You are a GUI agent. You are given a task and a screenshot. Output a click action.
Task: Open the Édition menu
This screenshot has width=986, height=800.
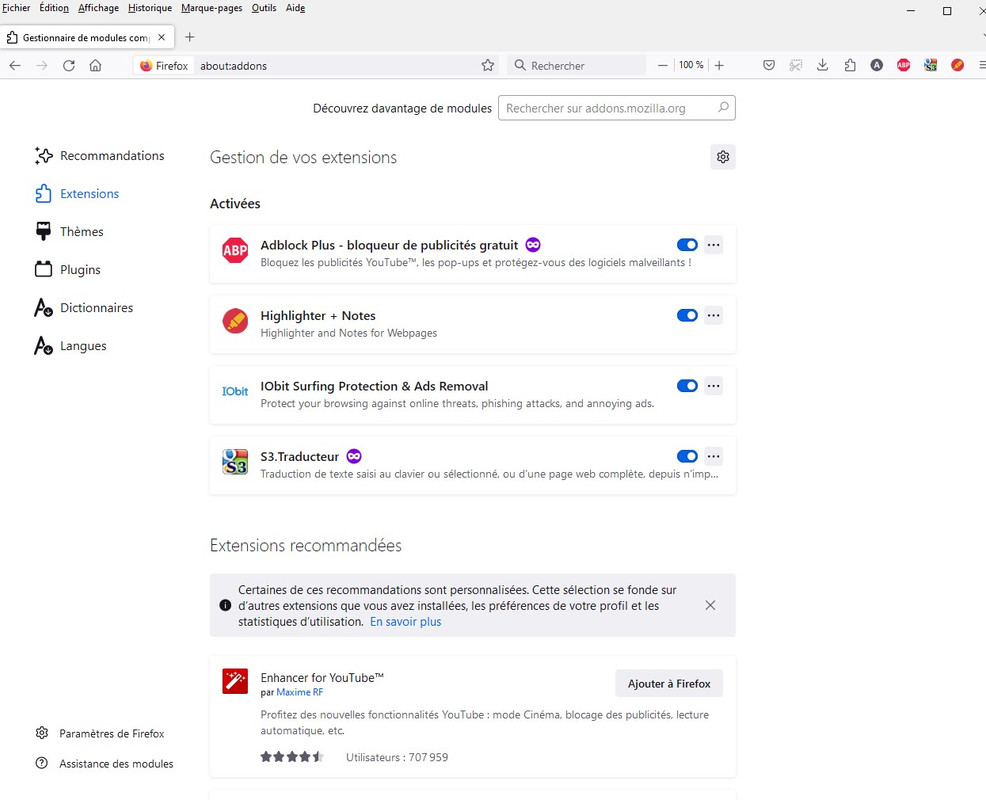coord(54,8)
